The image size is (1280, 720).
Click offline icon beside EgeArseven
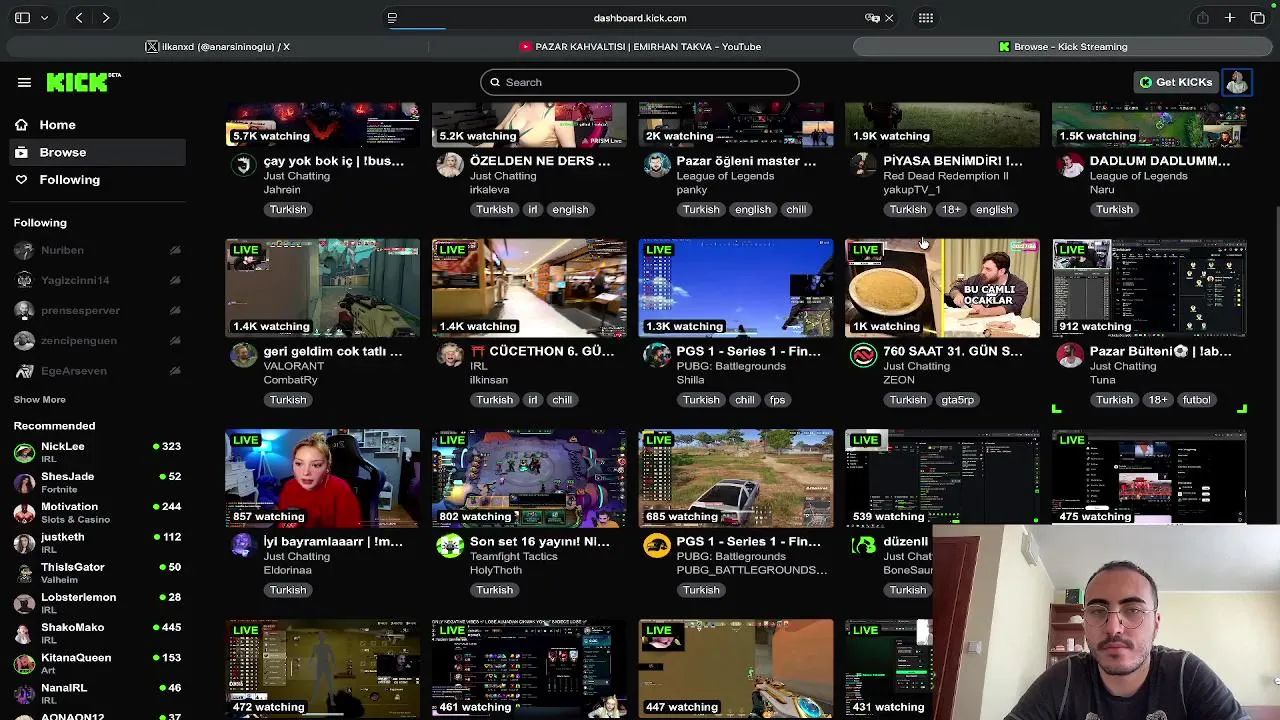(175, 371)
